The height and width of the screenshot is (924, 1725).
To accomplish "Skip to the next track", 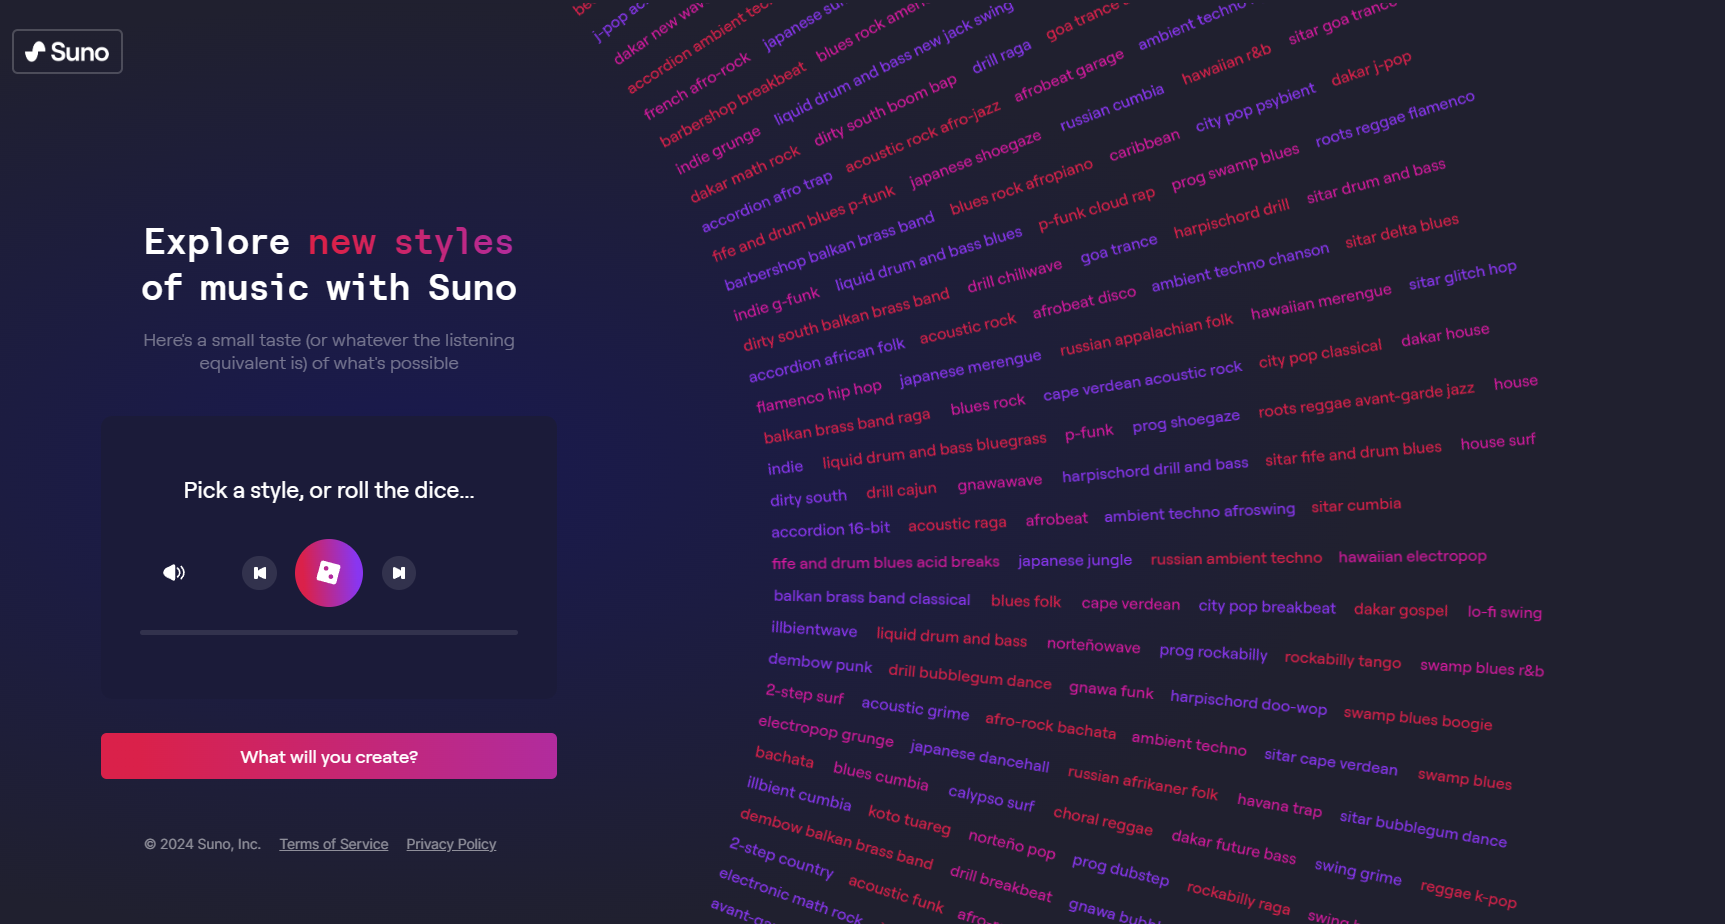I will [399, 573].
